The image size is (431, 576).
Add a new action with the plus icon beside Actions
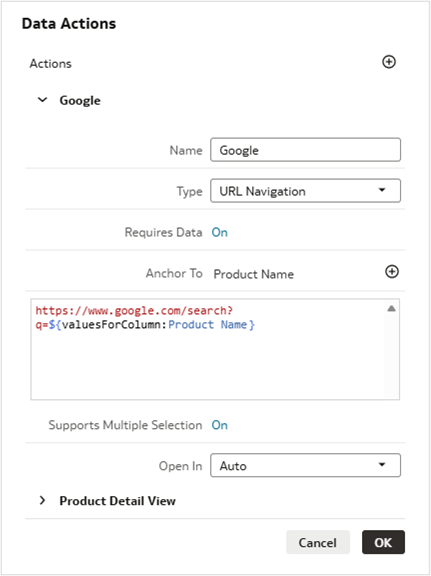(x=389, y=62)
